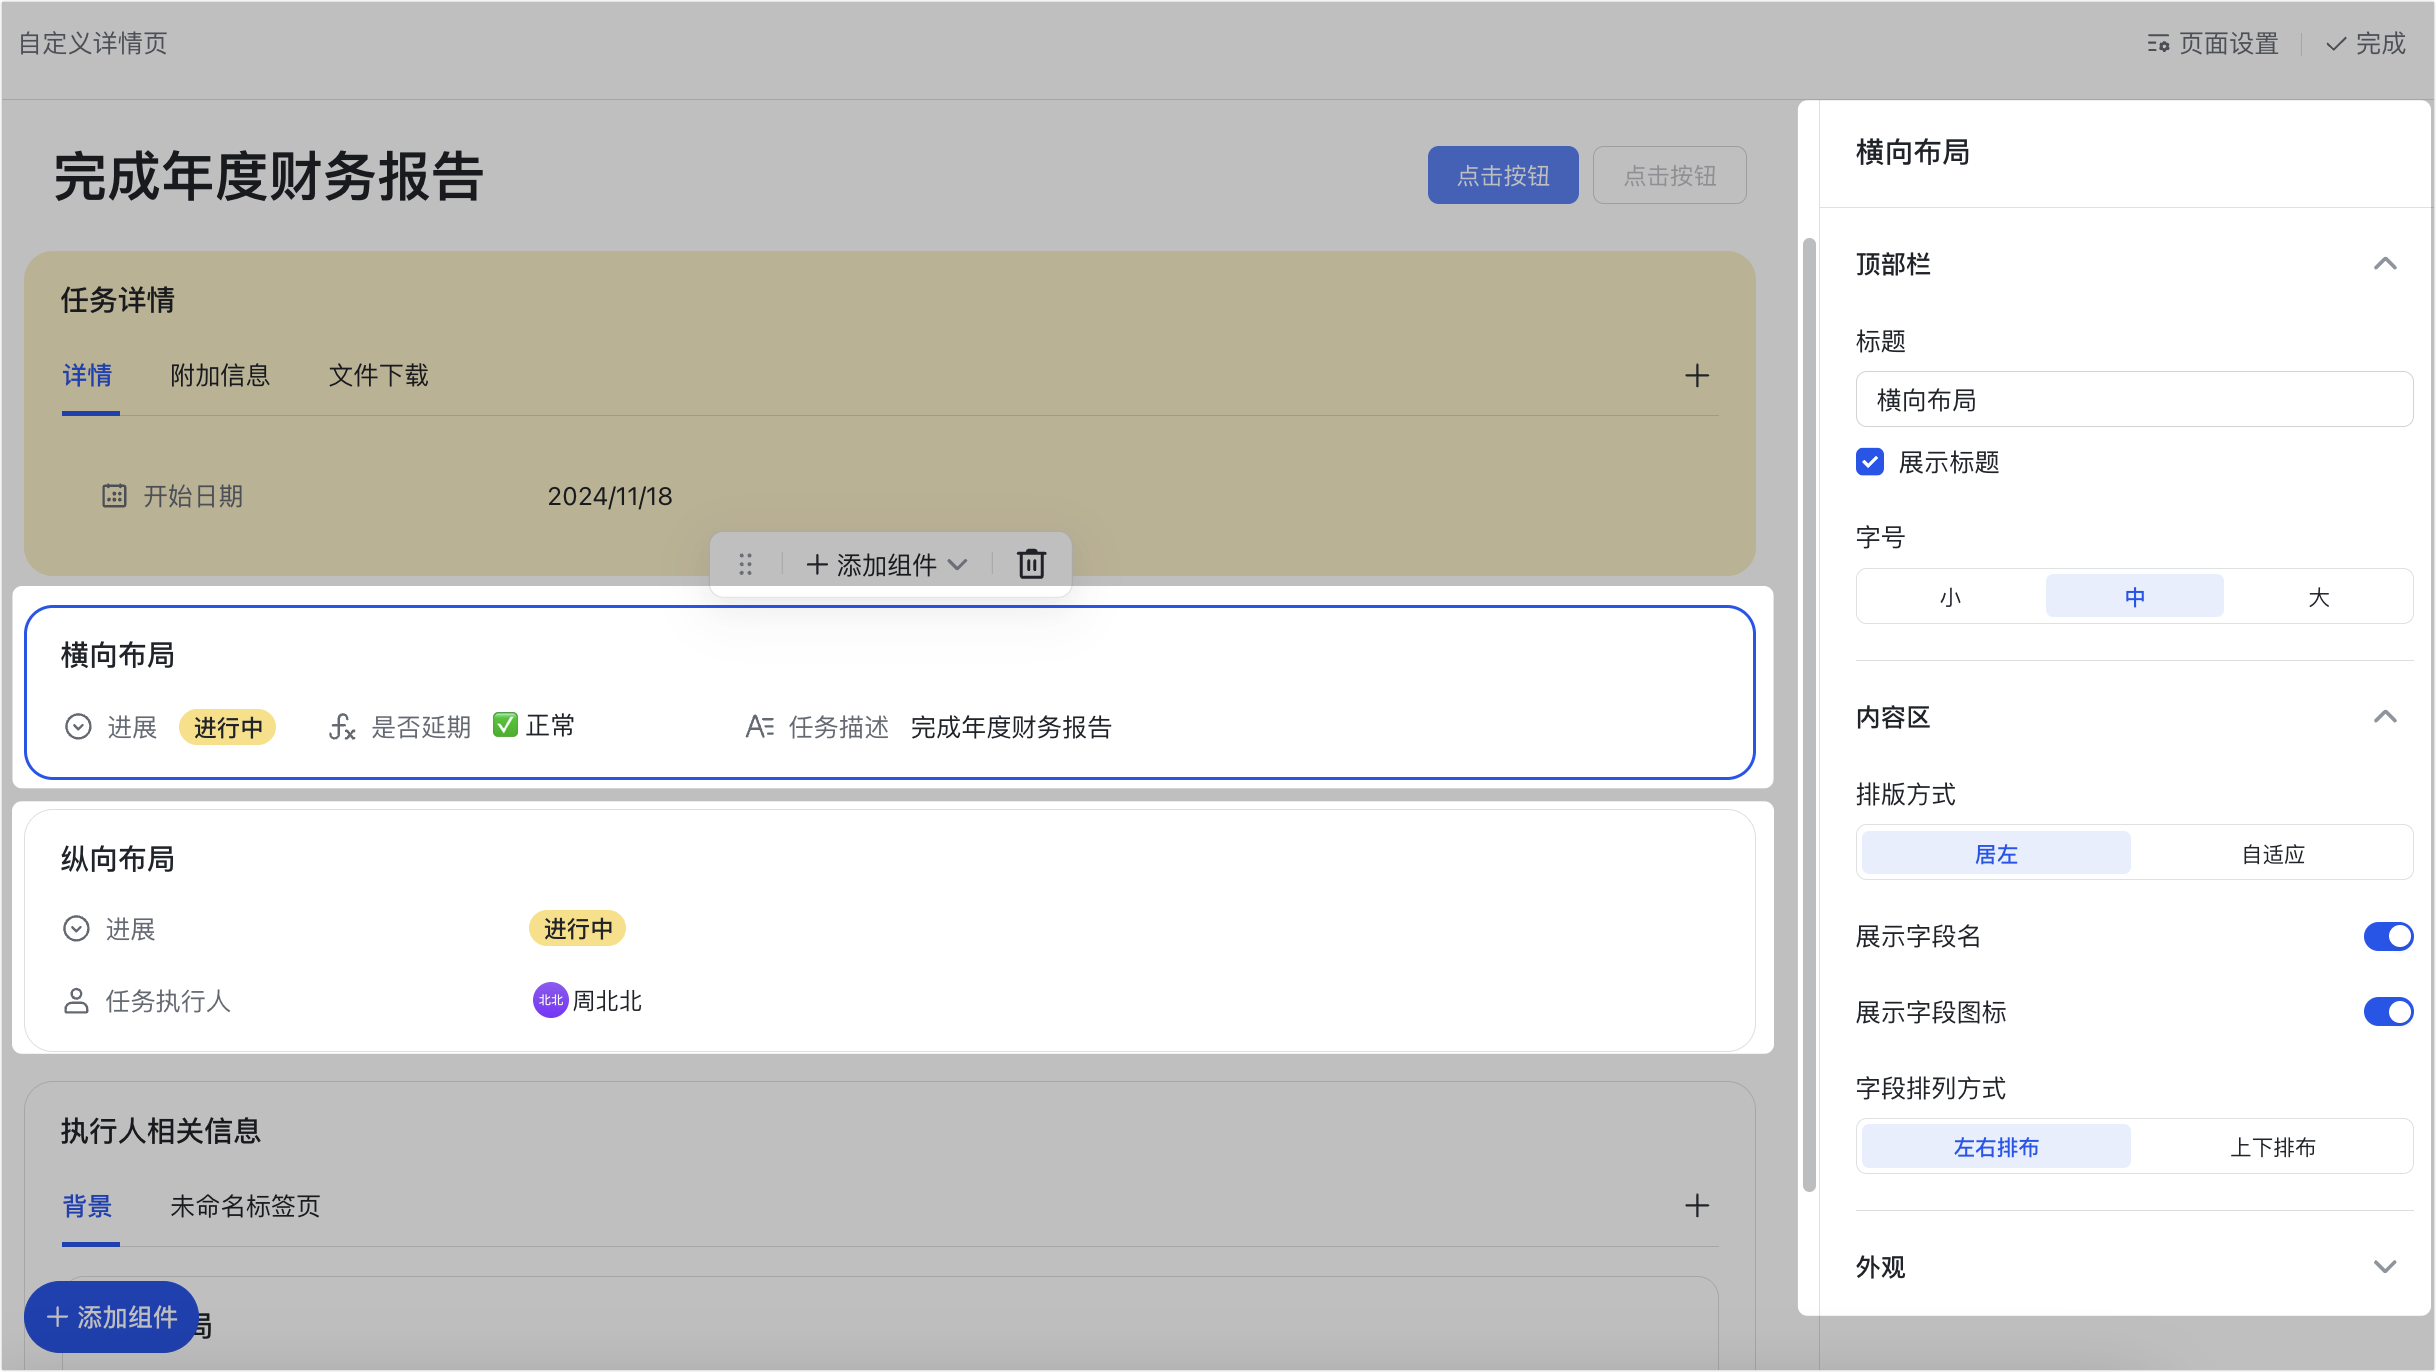2436x1372 pixels.
Task: Click the 完成年度财务报告 page title
Action: tap(269, 177)
